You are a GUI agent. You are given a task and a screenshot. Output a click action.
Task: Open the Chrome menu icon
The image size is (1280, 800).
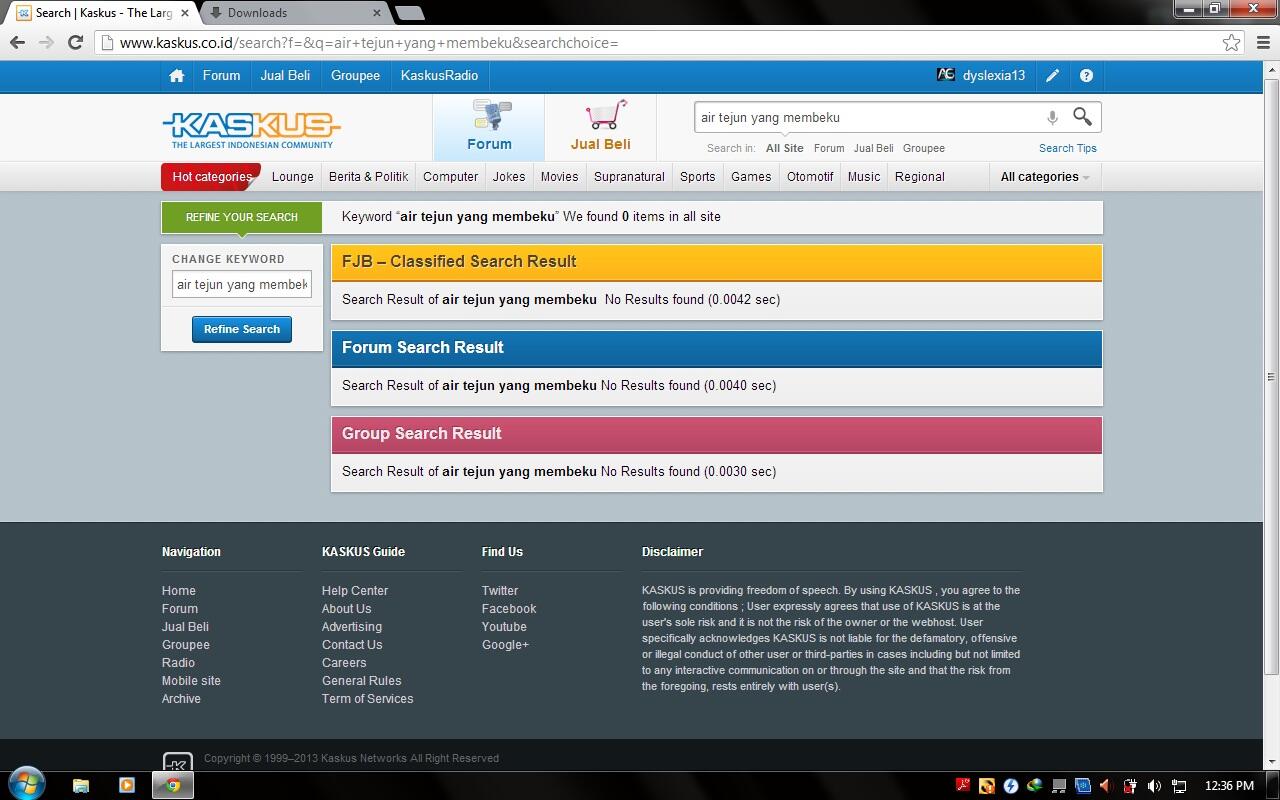[1262, 42]
